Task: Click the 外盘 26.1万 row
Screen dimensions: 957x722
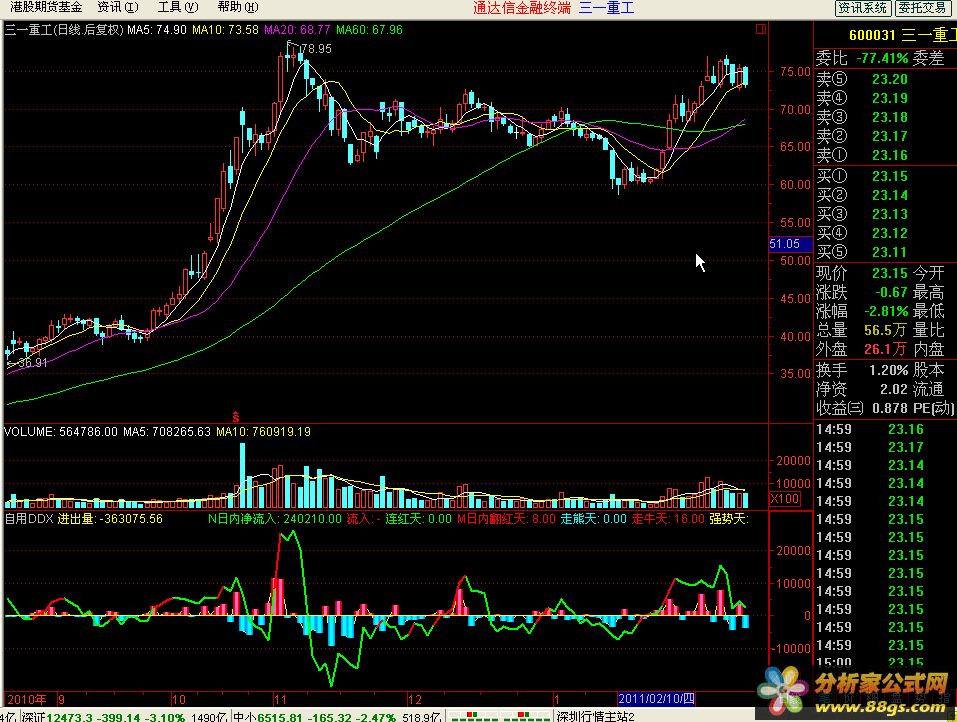Action: point(862,349)
